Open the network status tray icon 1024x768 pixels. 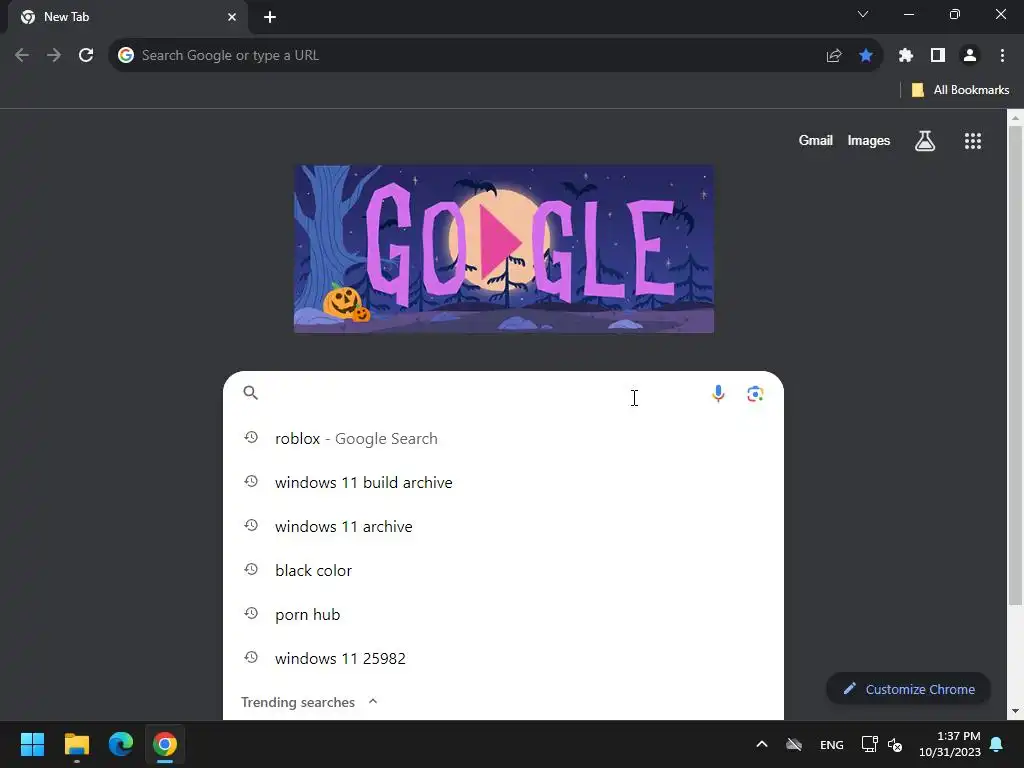(x=869, y=744)
